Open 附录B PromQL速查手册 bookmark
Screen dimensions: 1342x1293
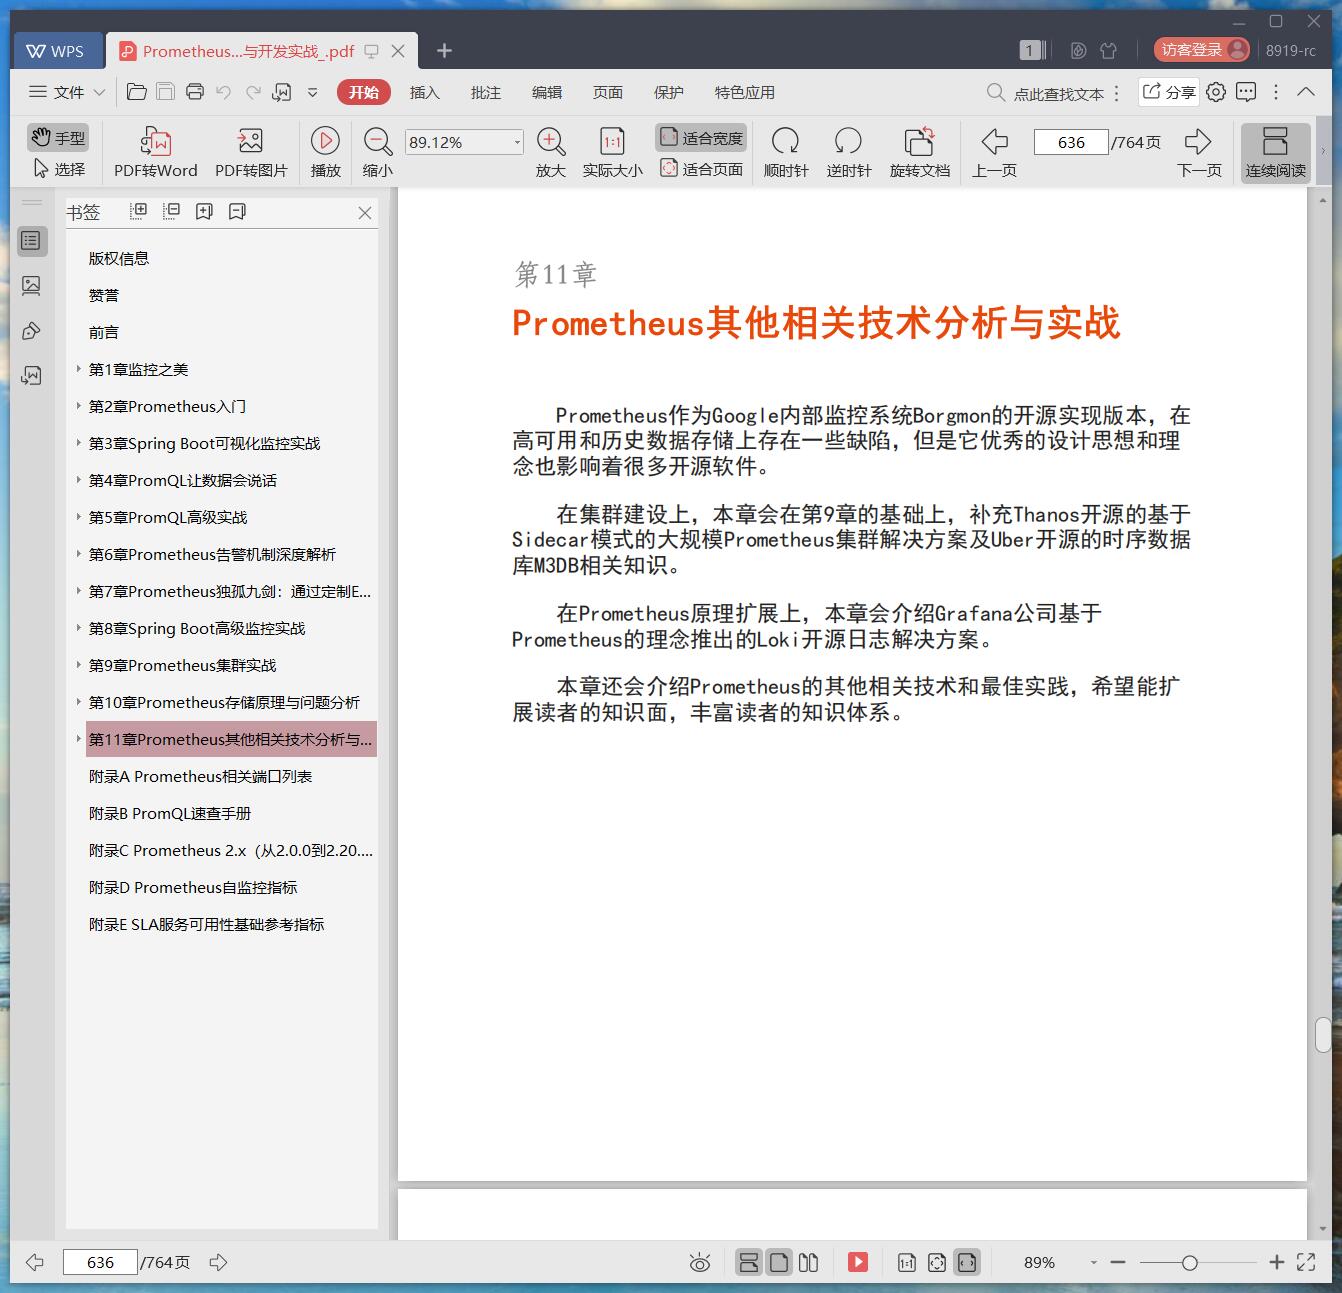coord(170,813)
